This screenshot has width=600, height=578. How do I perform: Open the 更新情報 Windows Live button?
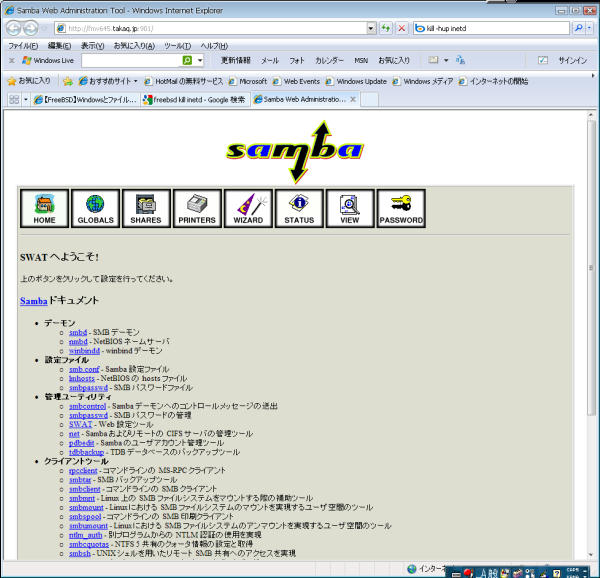coord(236,60)
